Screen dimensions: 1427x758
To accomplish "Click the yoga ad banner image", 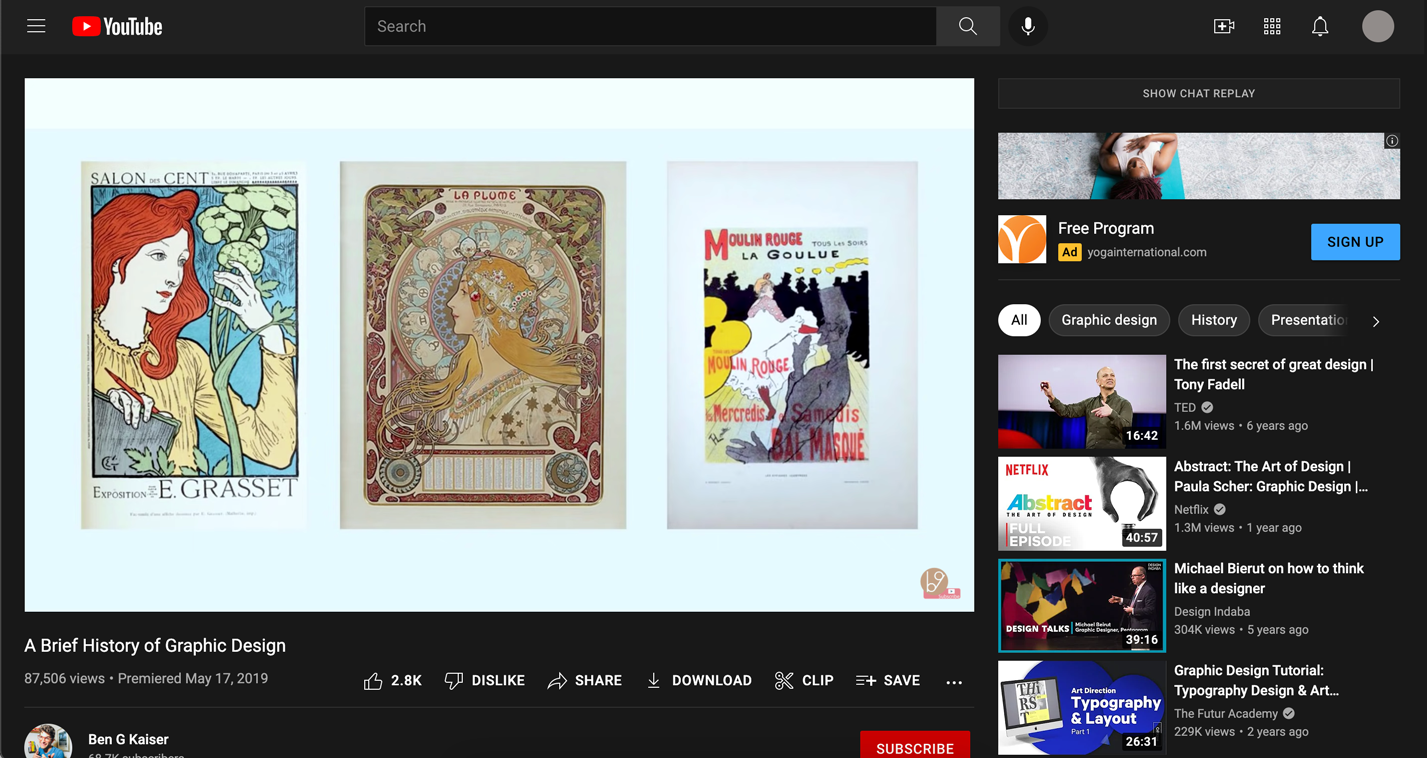I will [1199, 166].
